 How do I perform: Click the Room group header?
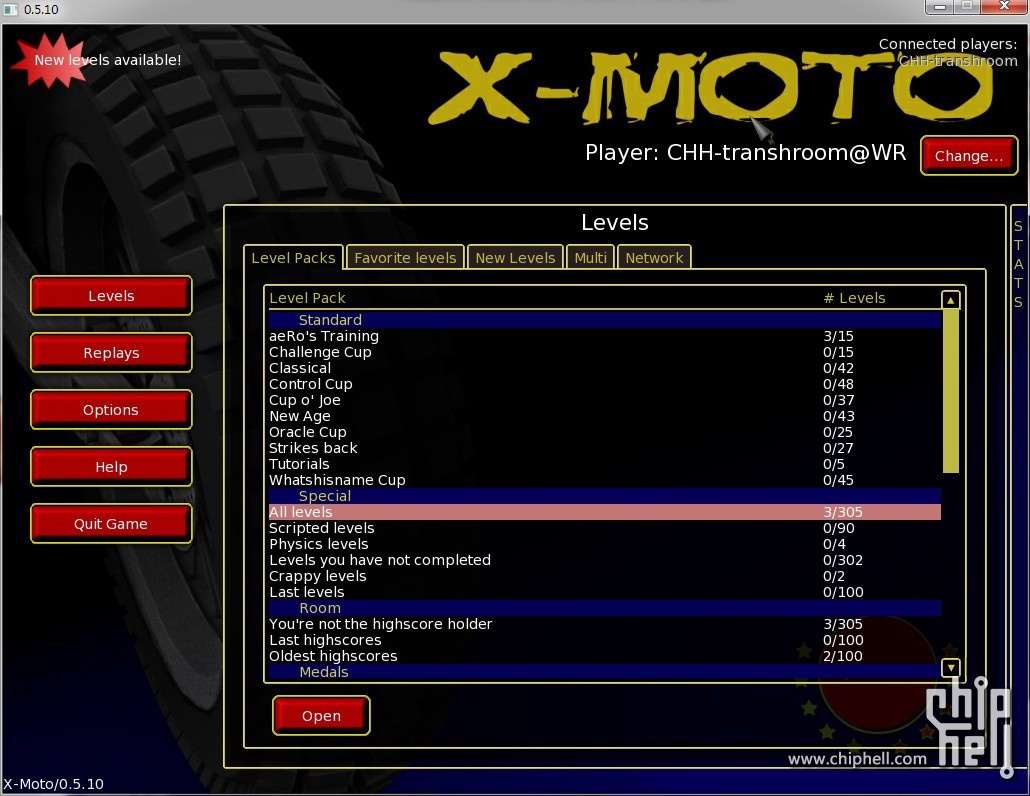604,608
